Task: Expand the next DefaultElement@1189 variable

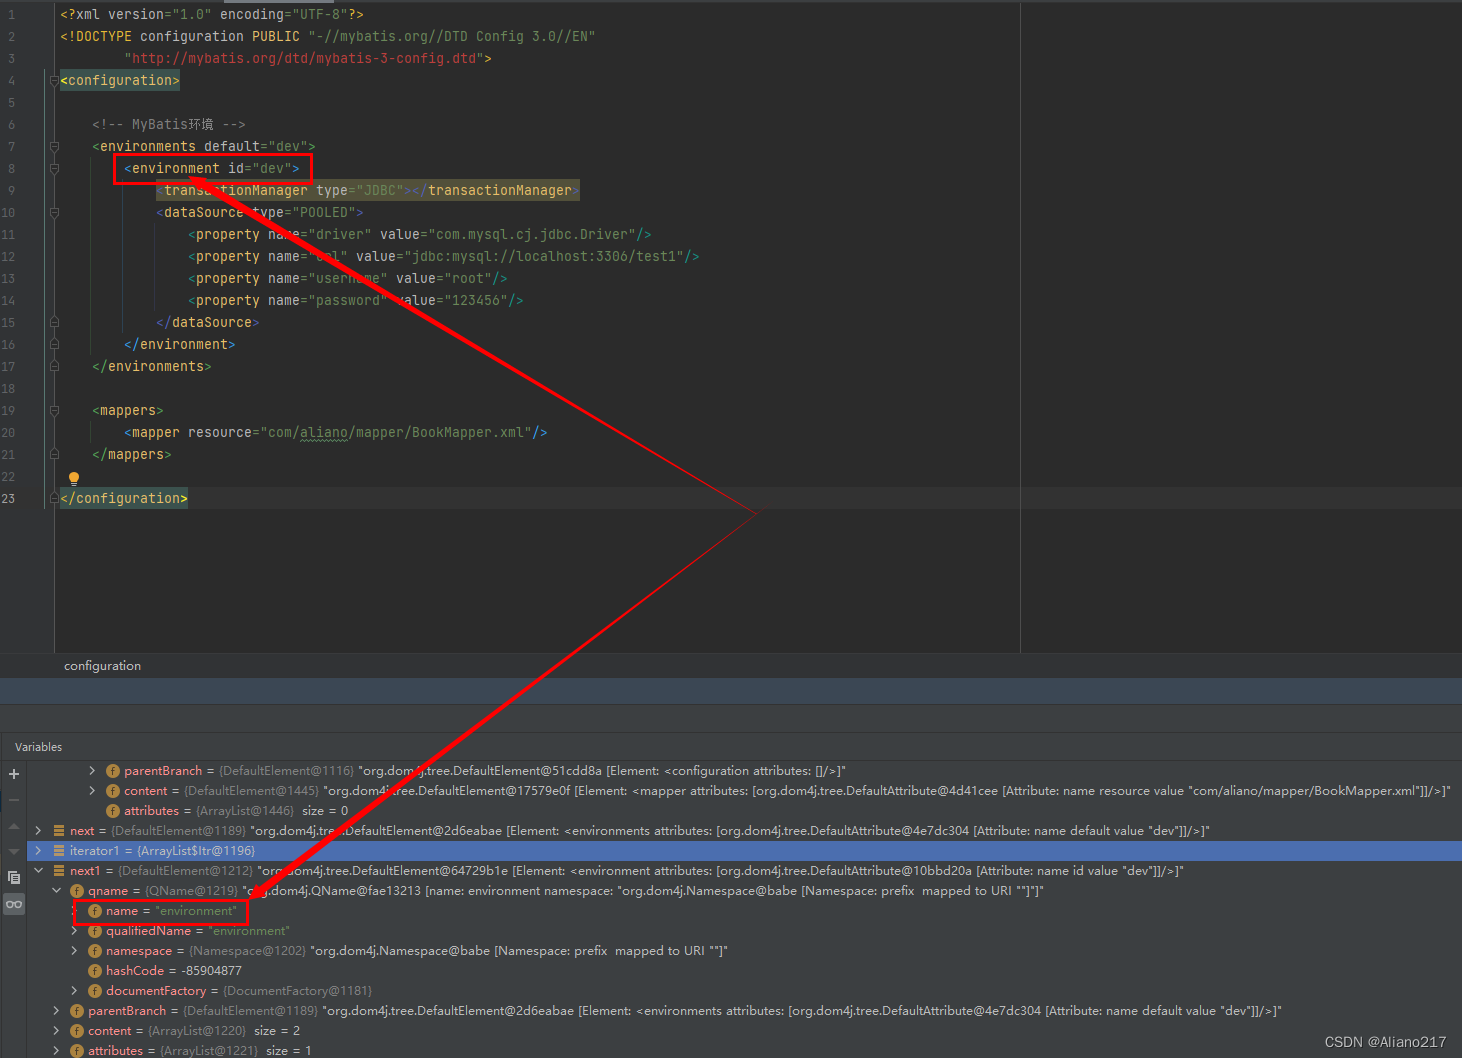Action: click(38, 831)
